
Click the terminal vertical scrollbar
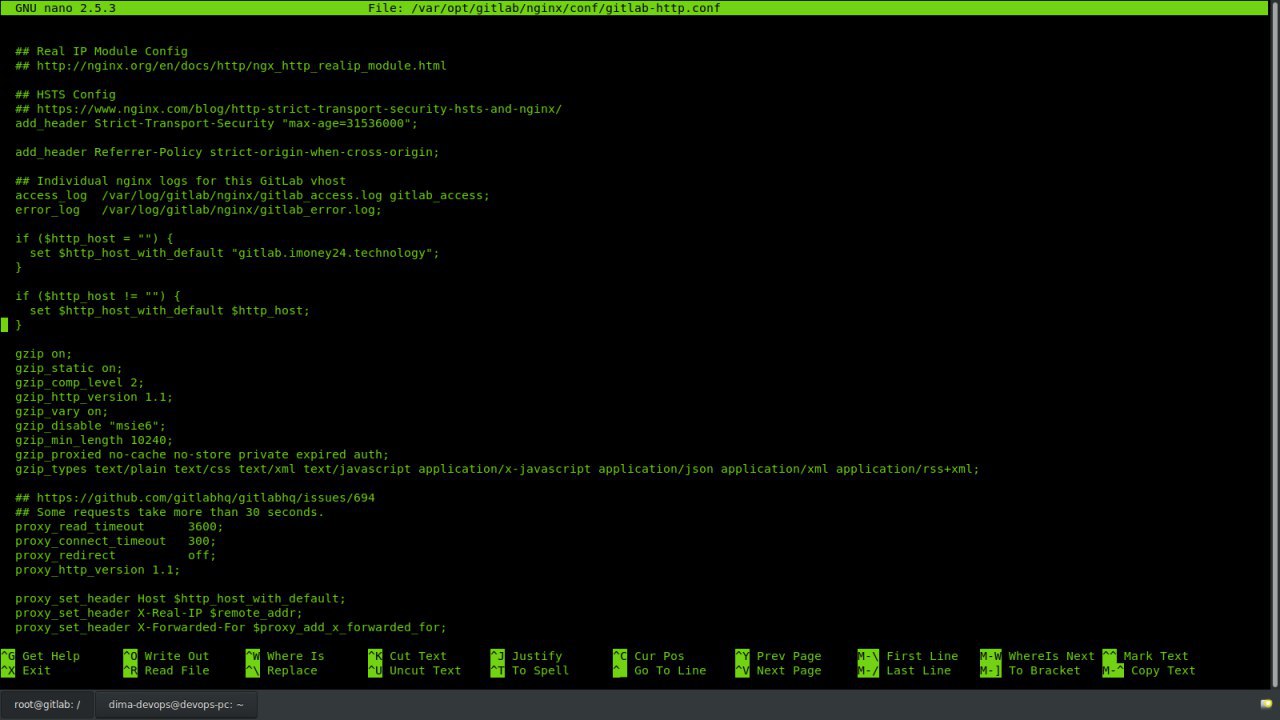(1275, 345)
